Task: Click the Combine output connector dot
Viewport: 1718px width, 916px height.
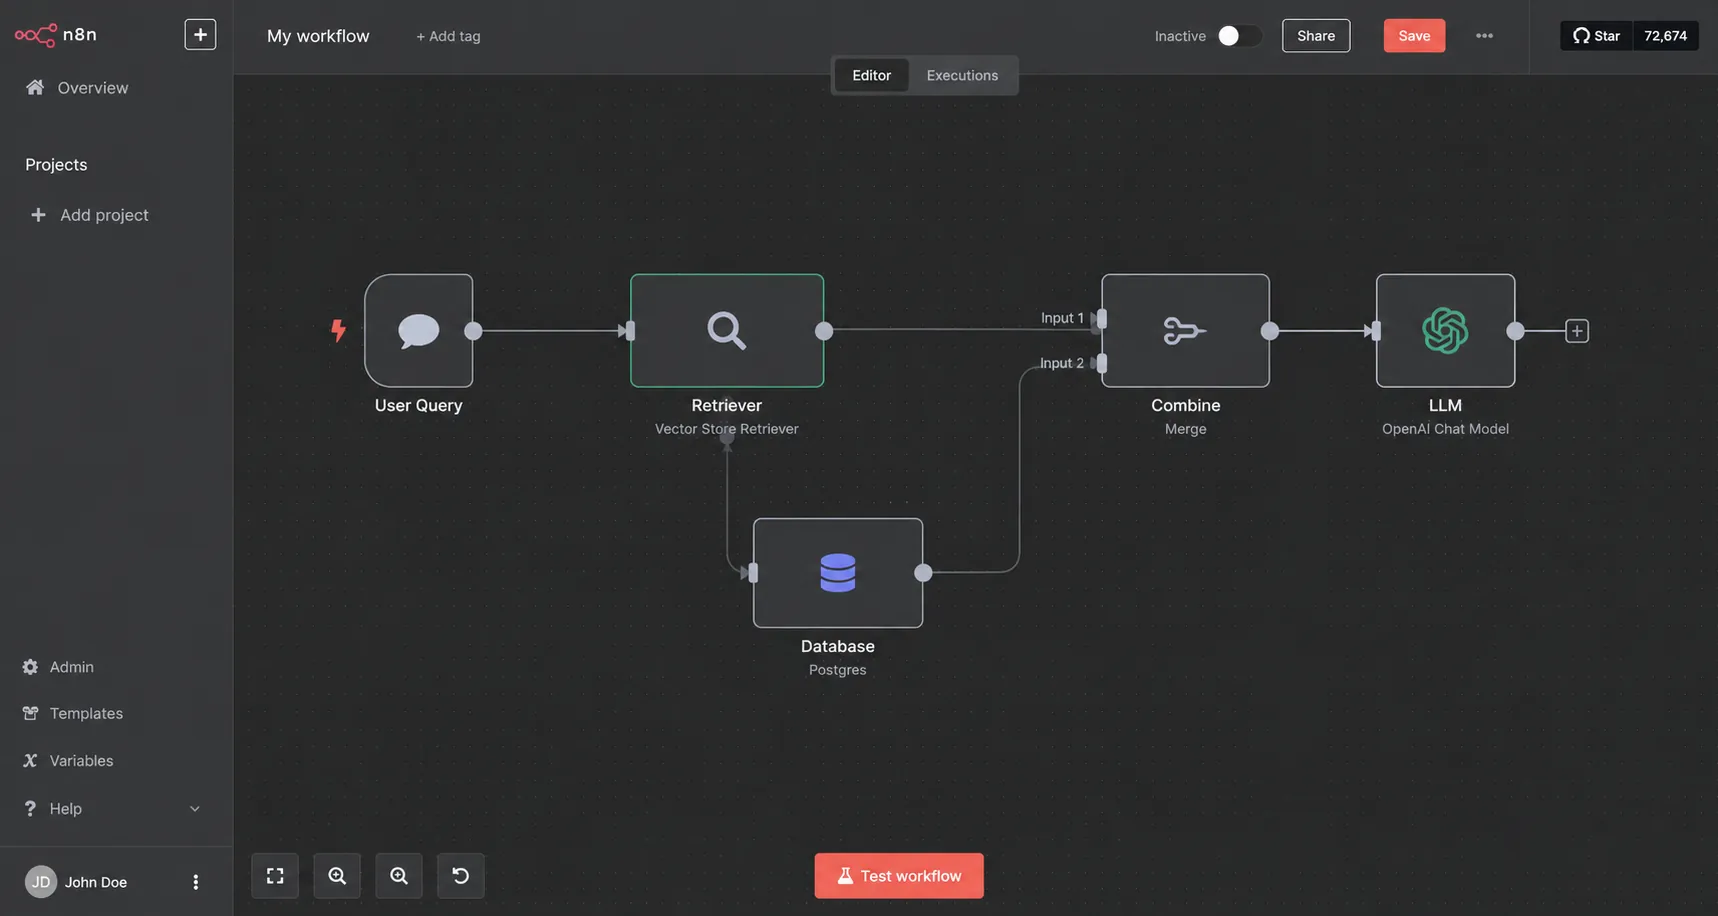Action: coord(1270,331)
